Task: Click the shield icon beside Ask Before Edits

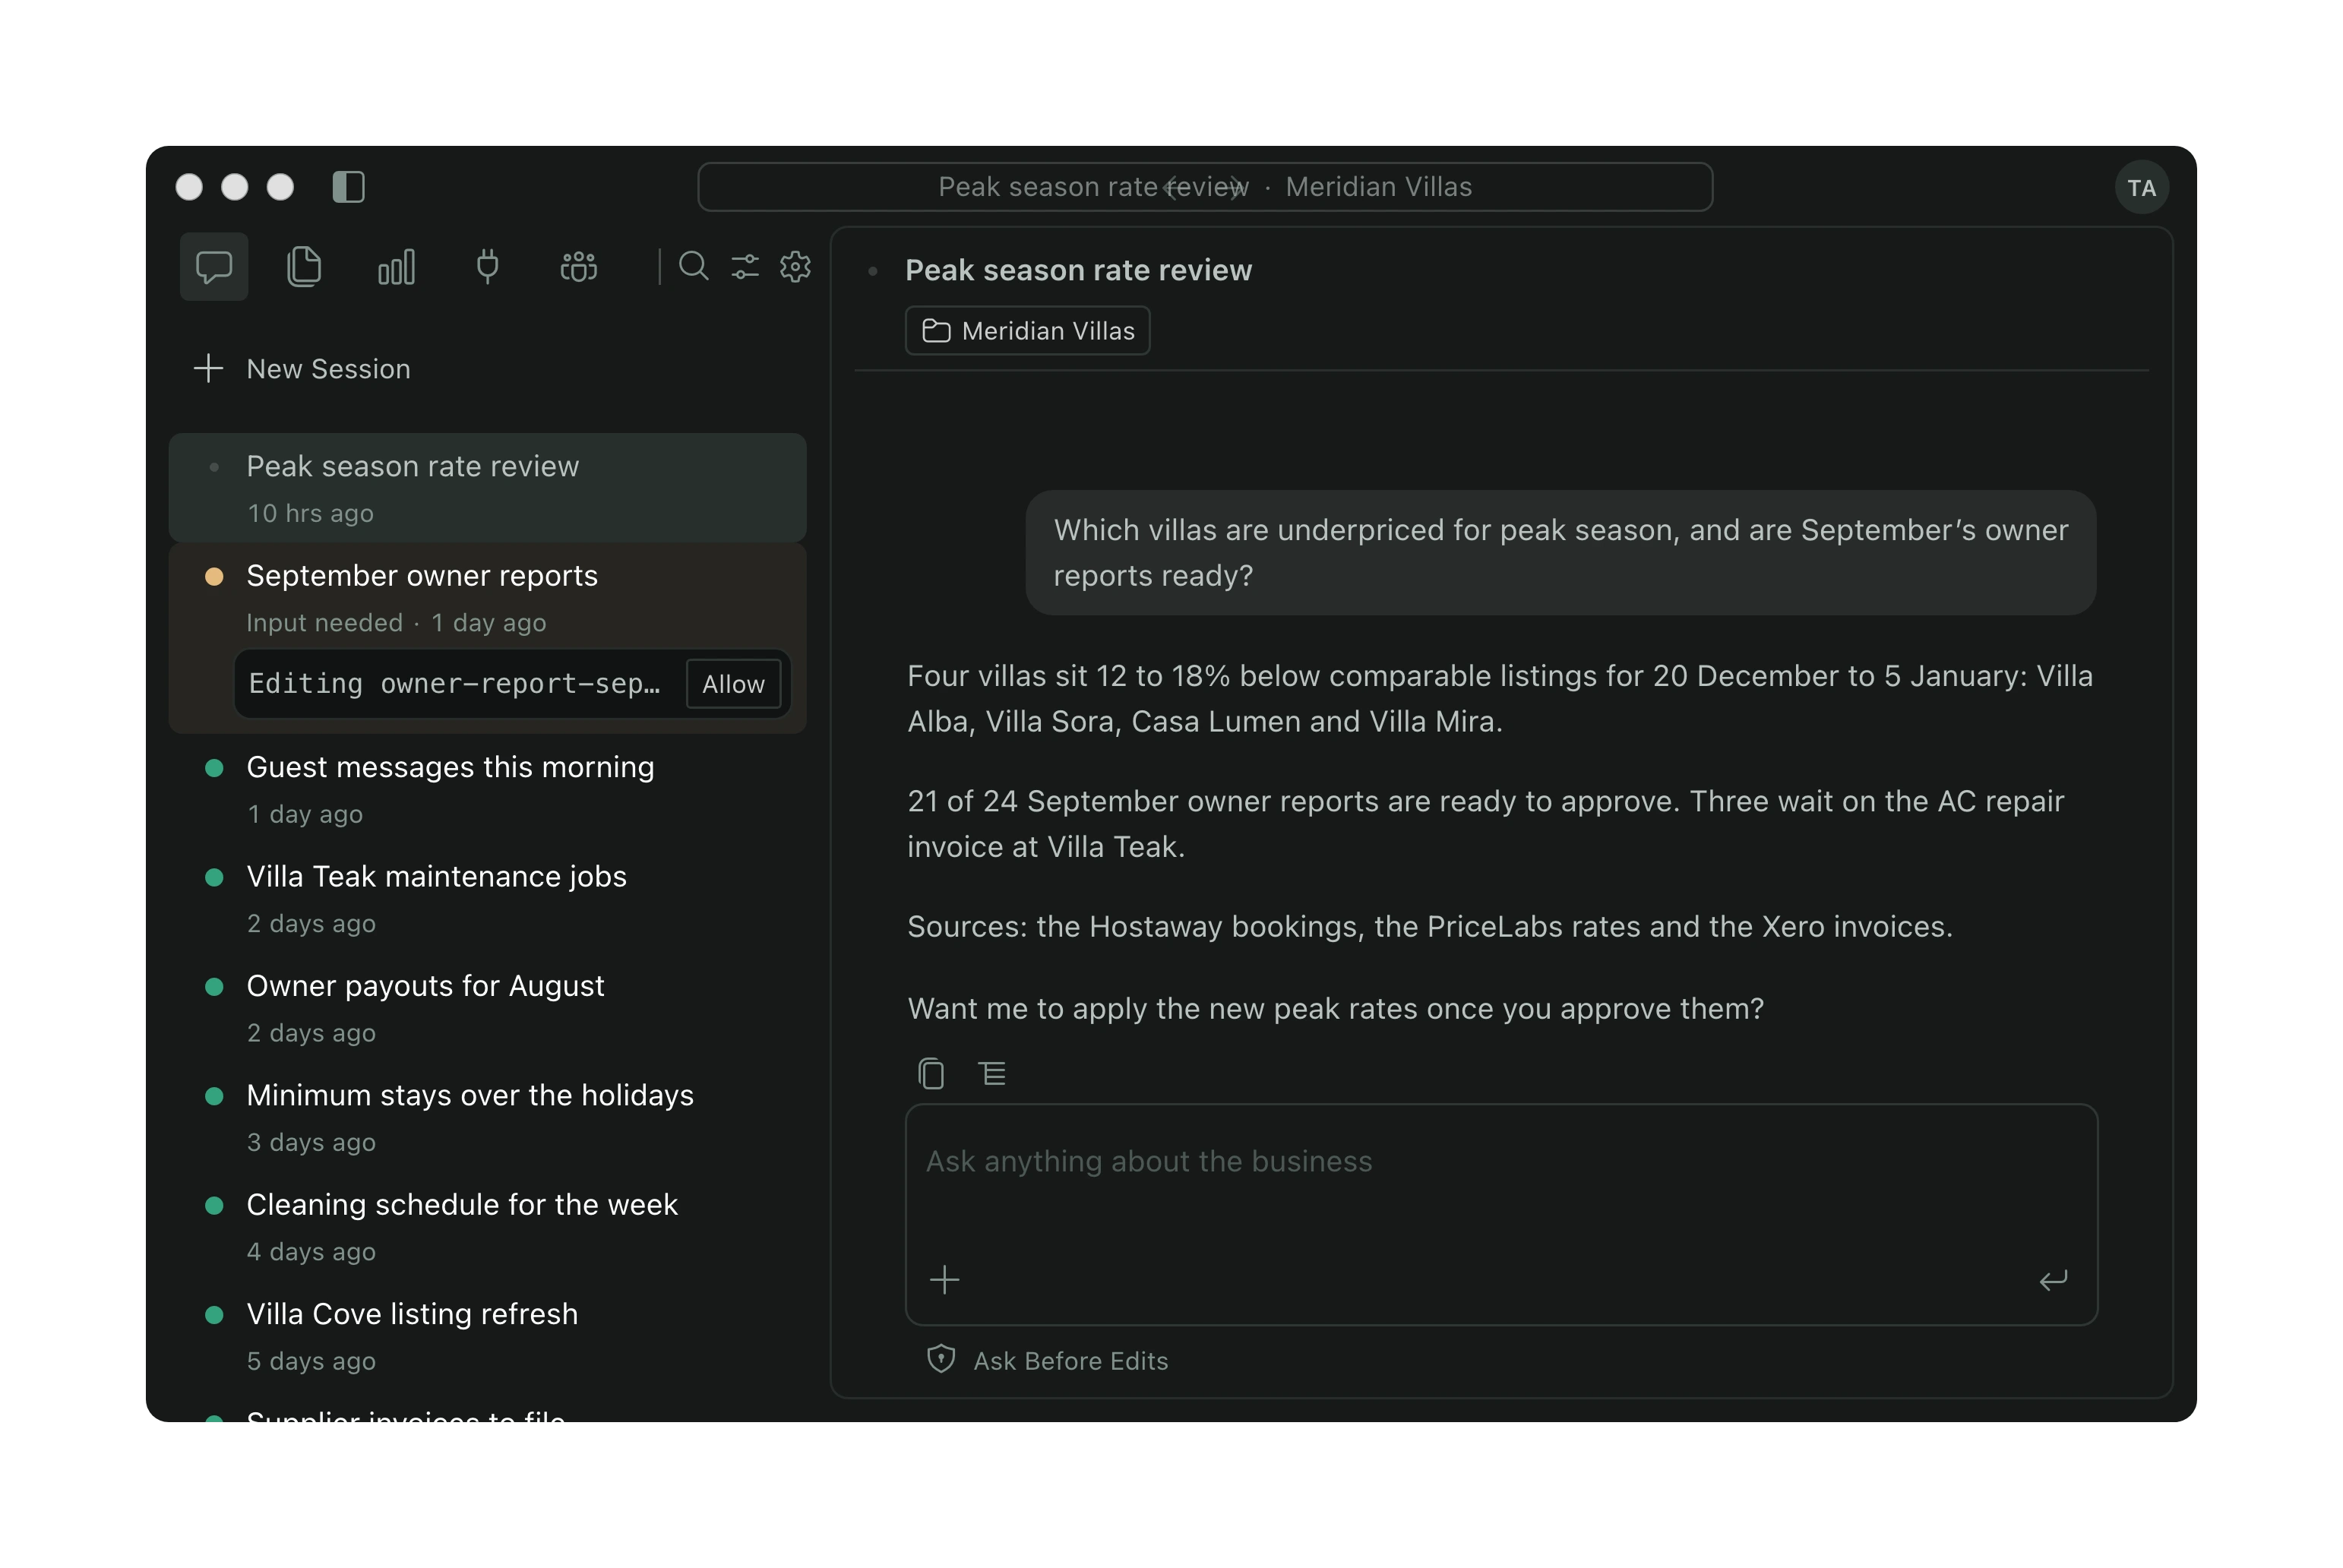Action: (941, 1359)
